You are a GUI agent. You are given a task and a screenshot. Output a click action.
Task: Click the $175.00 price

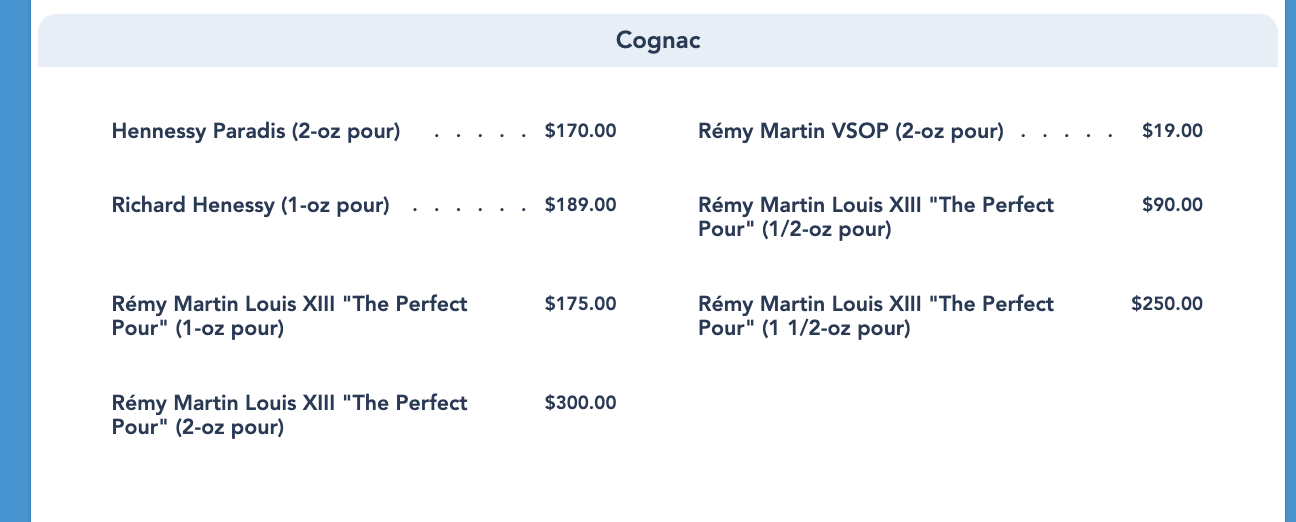[580, 304]
